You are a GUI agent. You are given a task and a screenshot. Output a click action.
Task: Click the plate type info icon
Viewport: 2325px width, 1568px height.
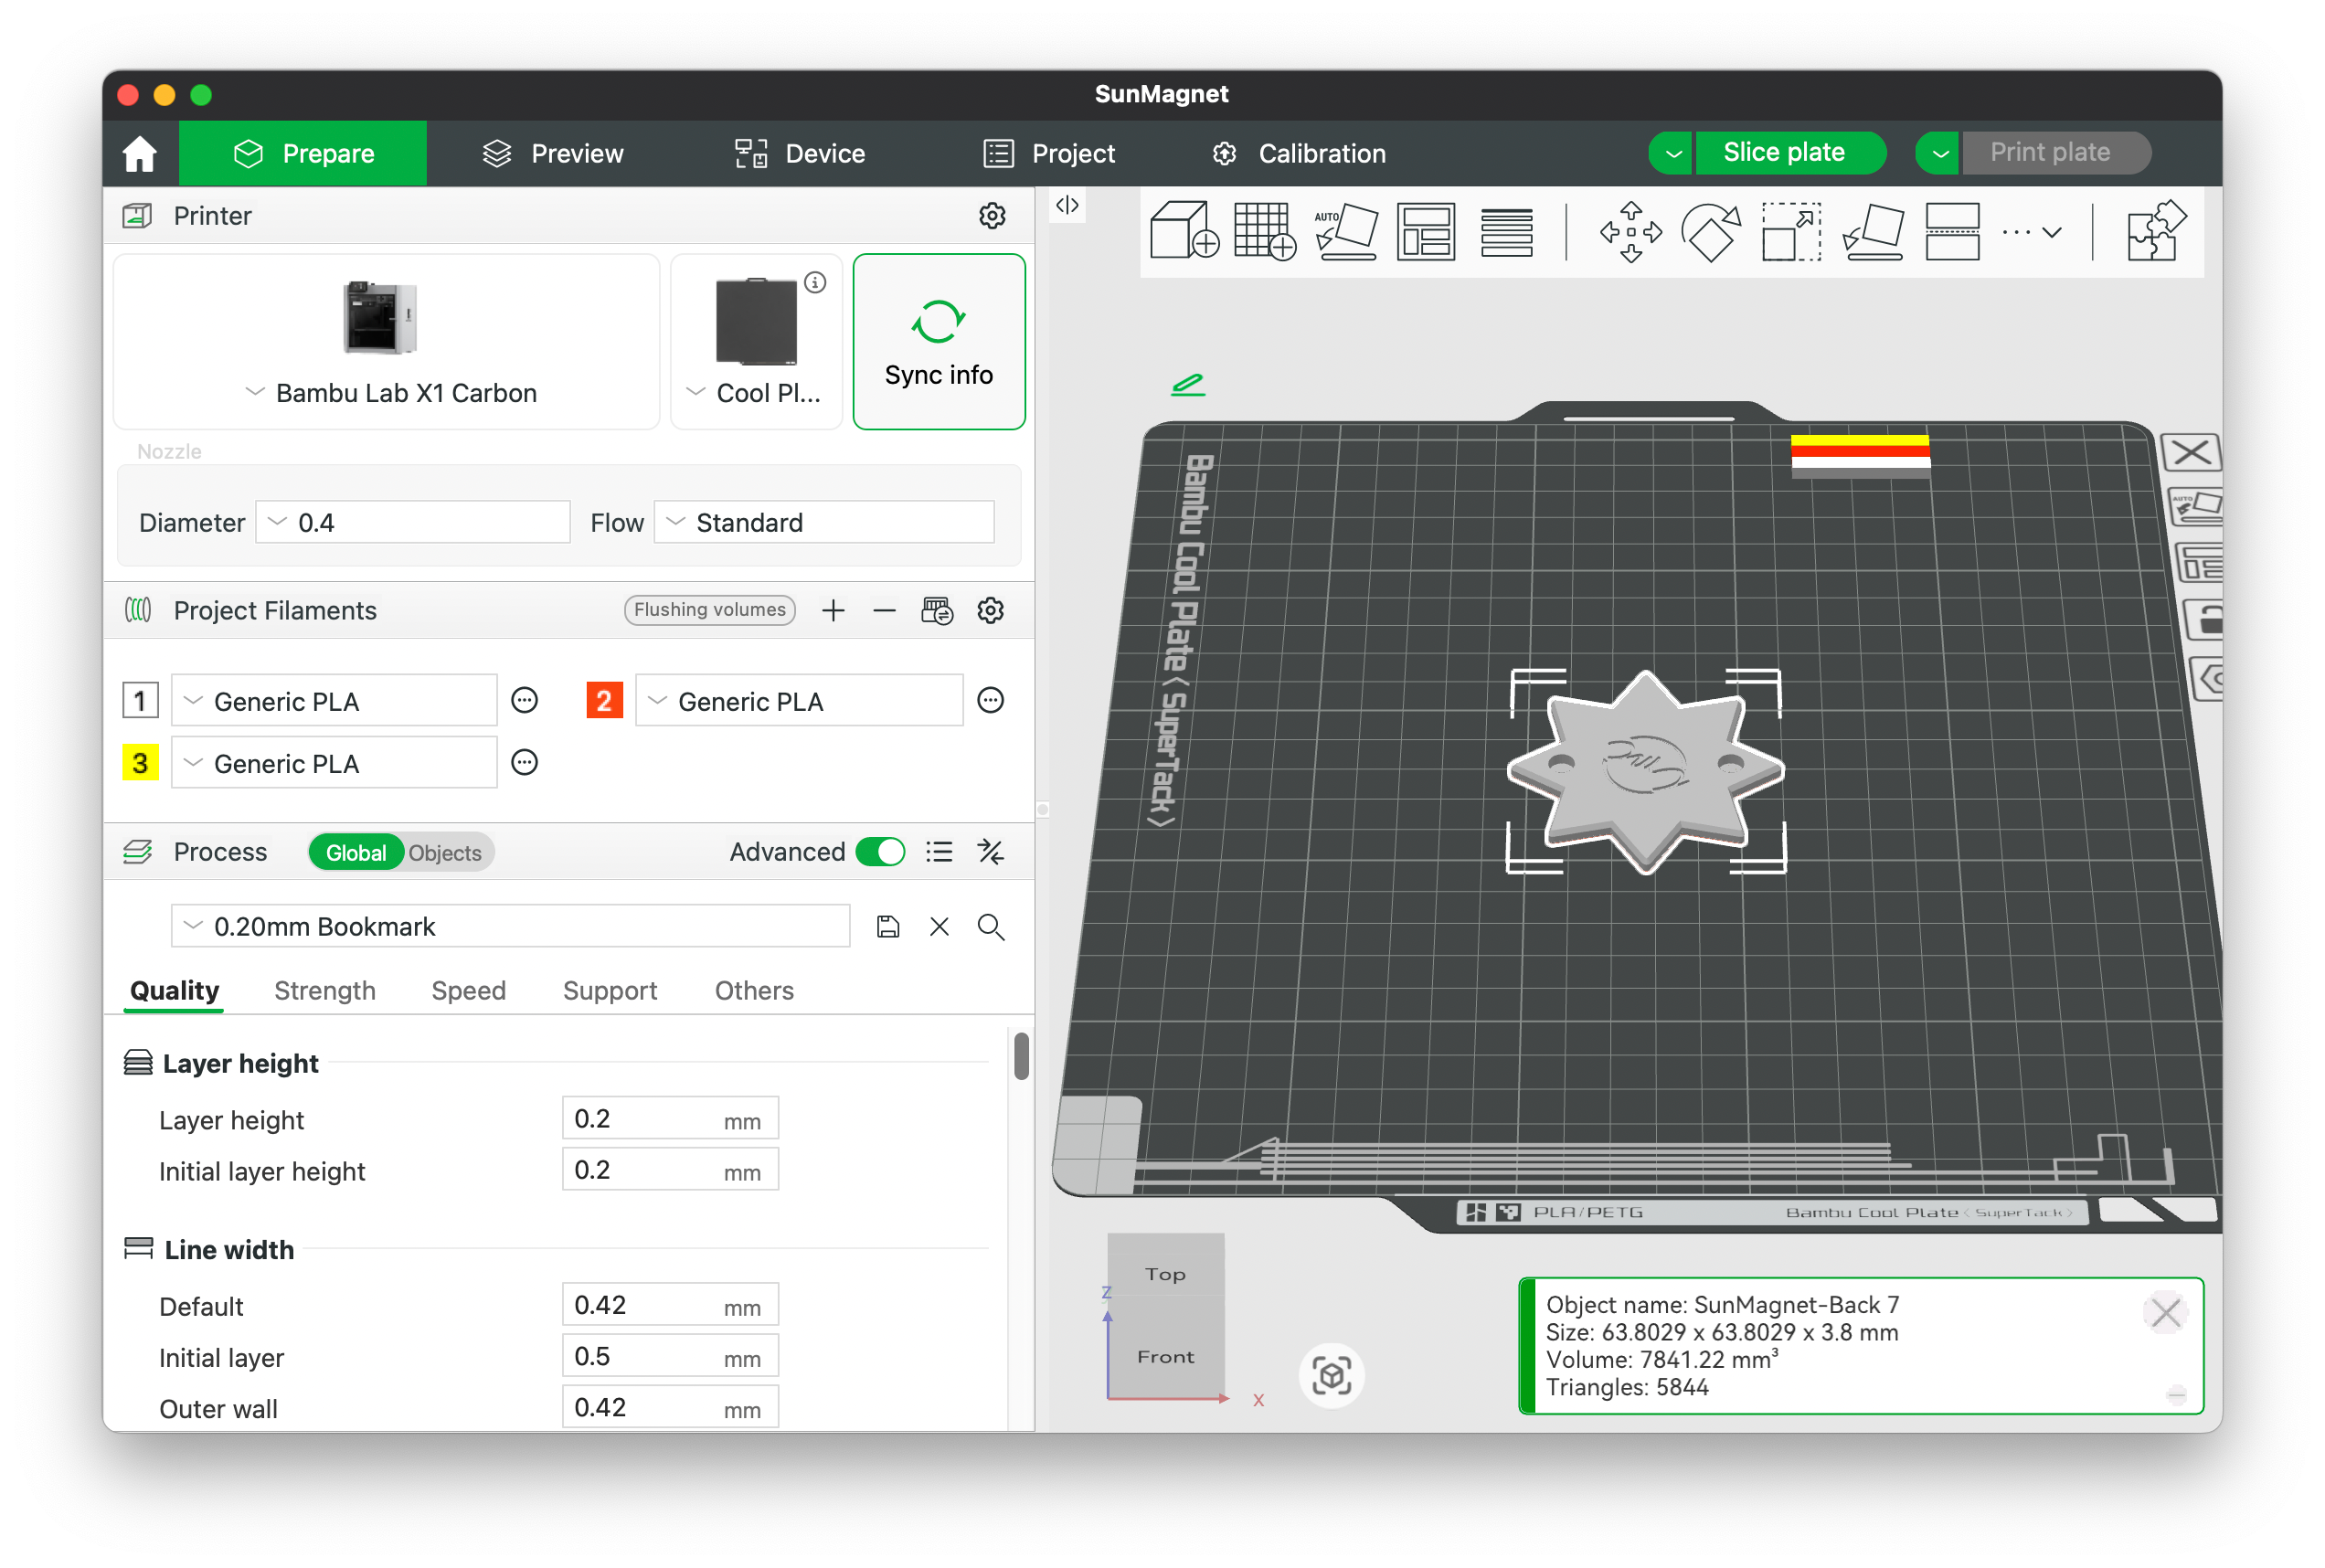(x=815, y=282)
